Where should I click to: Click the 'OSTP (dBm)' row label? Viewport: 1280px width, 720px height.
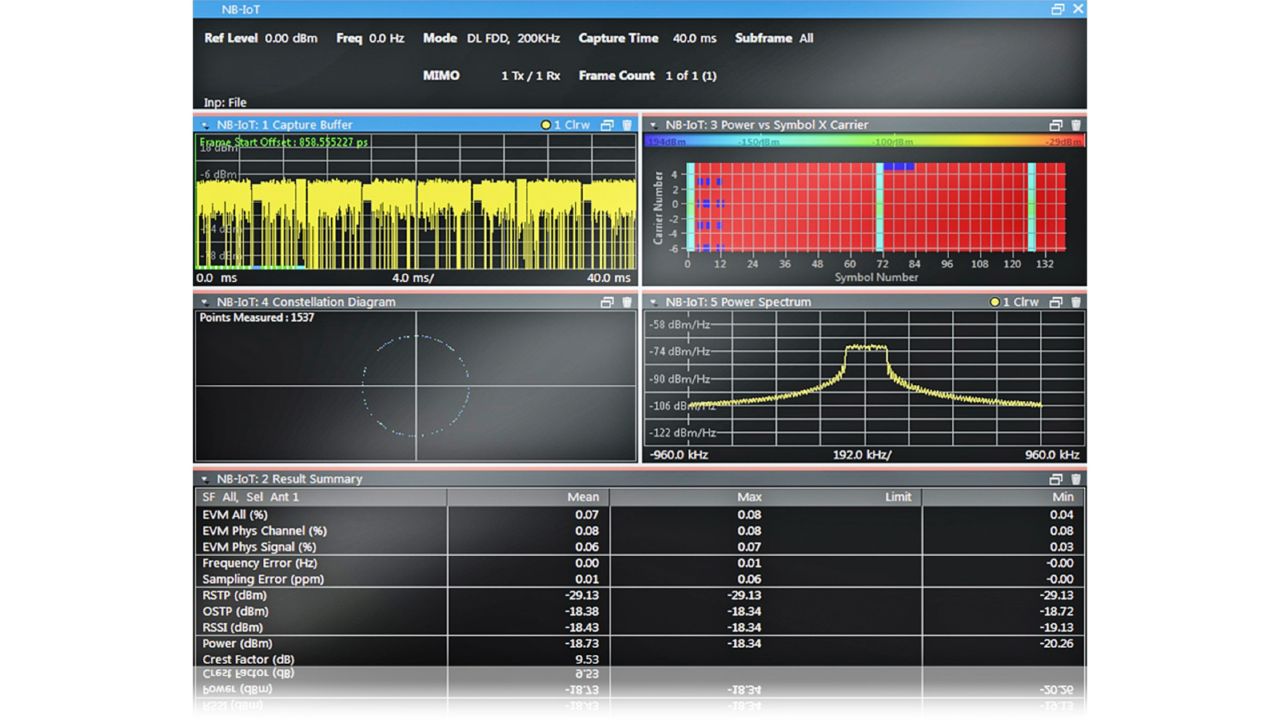(x=235, y=611)
